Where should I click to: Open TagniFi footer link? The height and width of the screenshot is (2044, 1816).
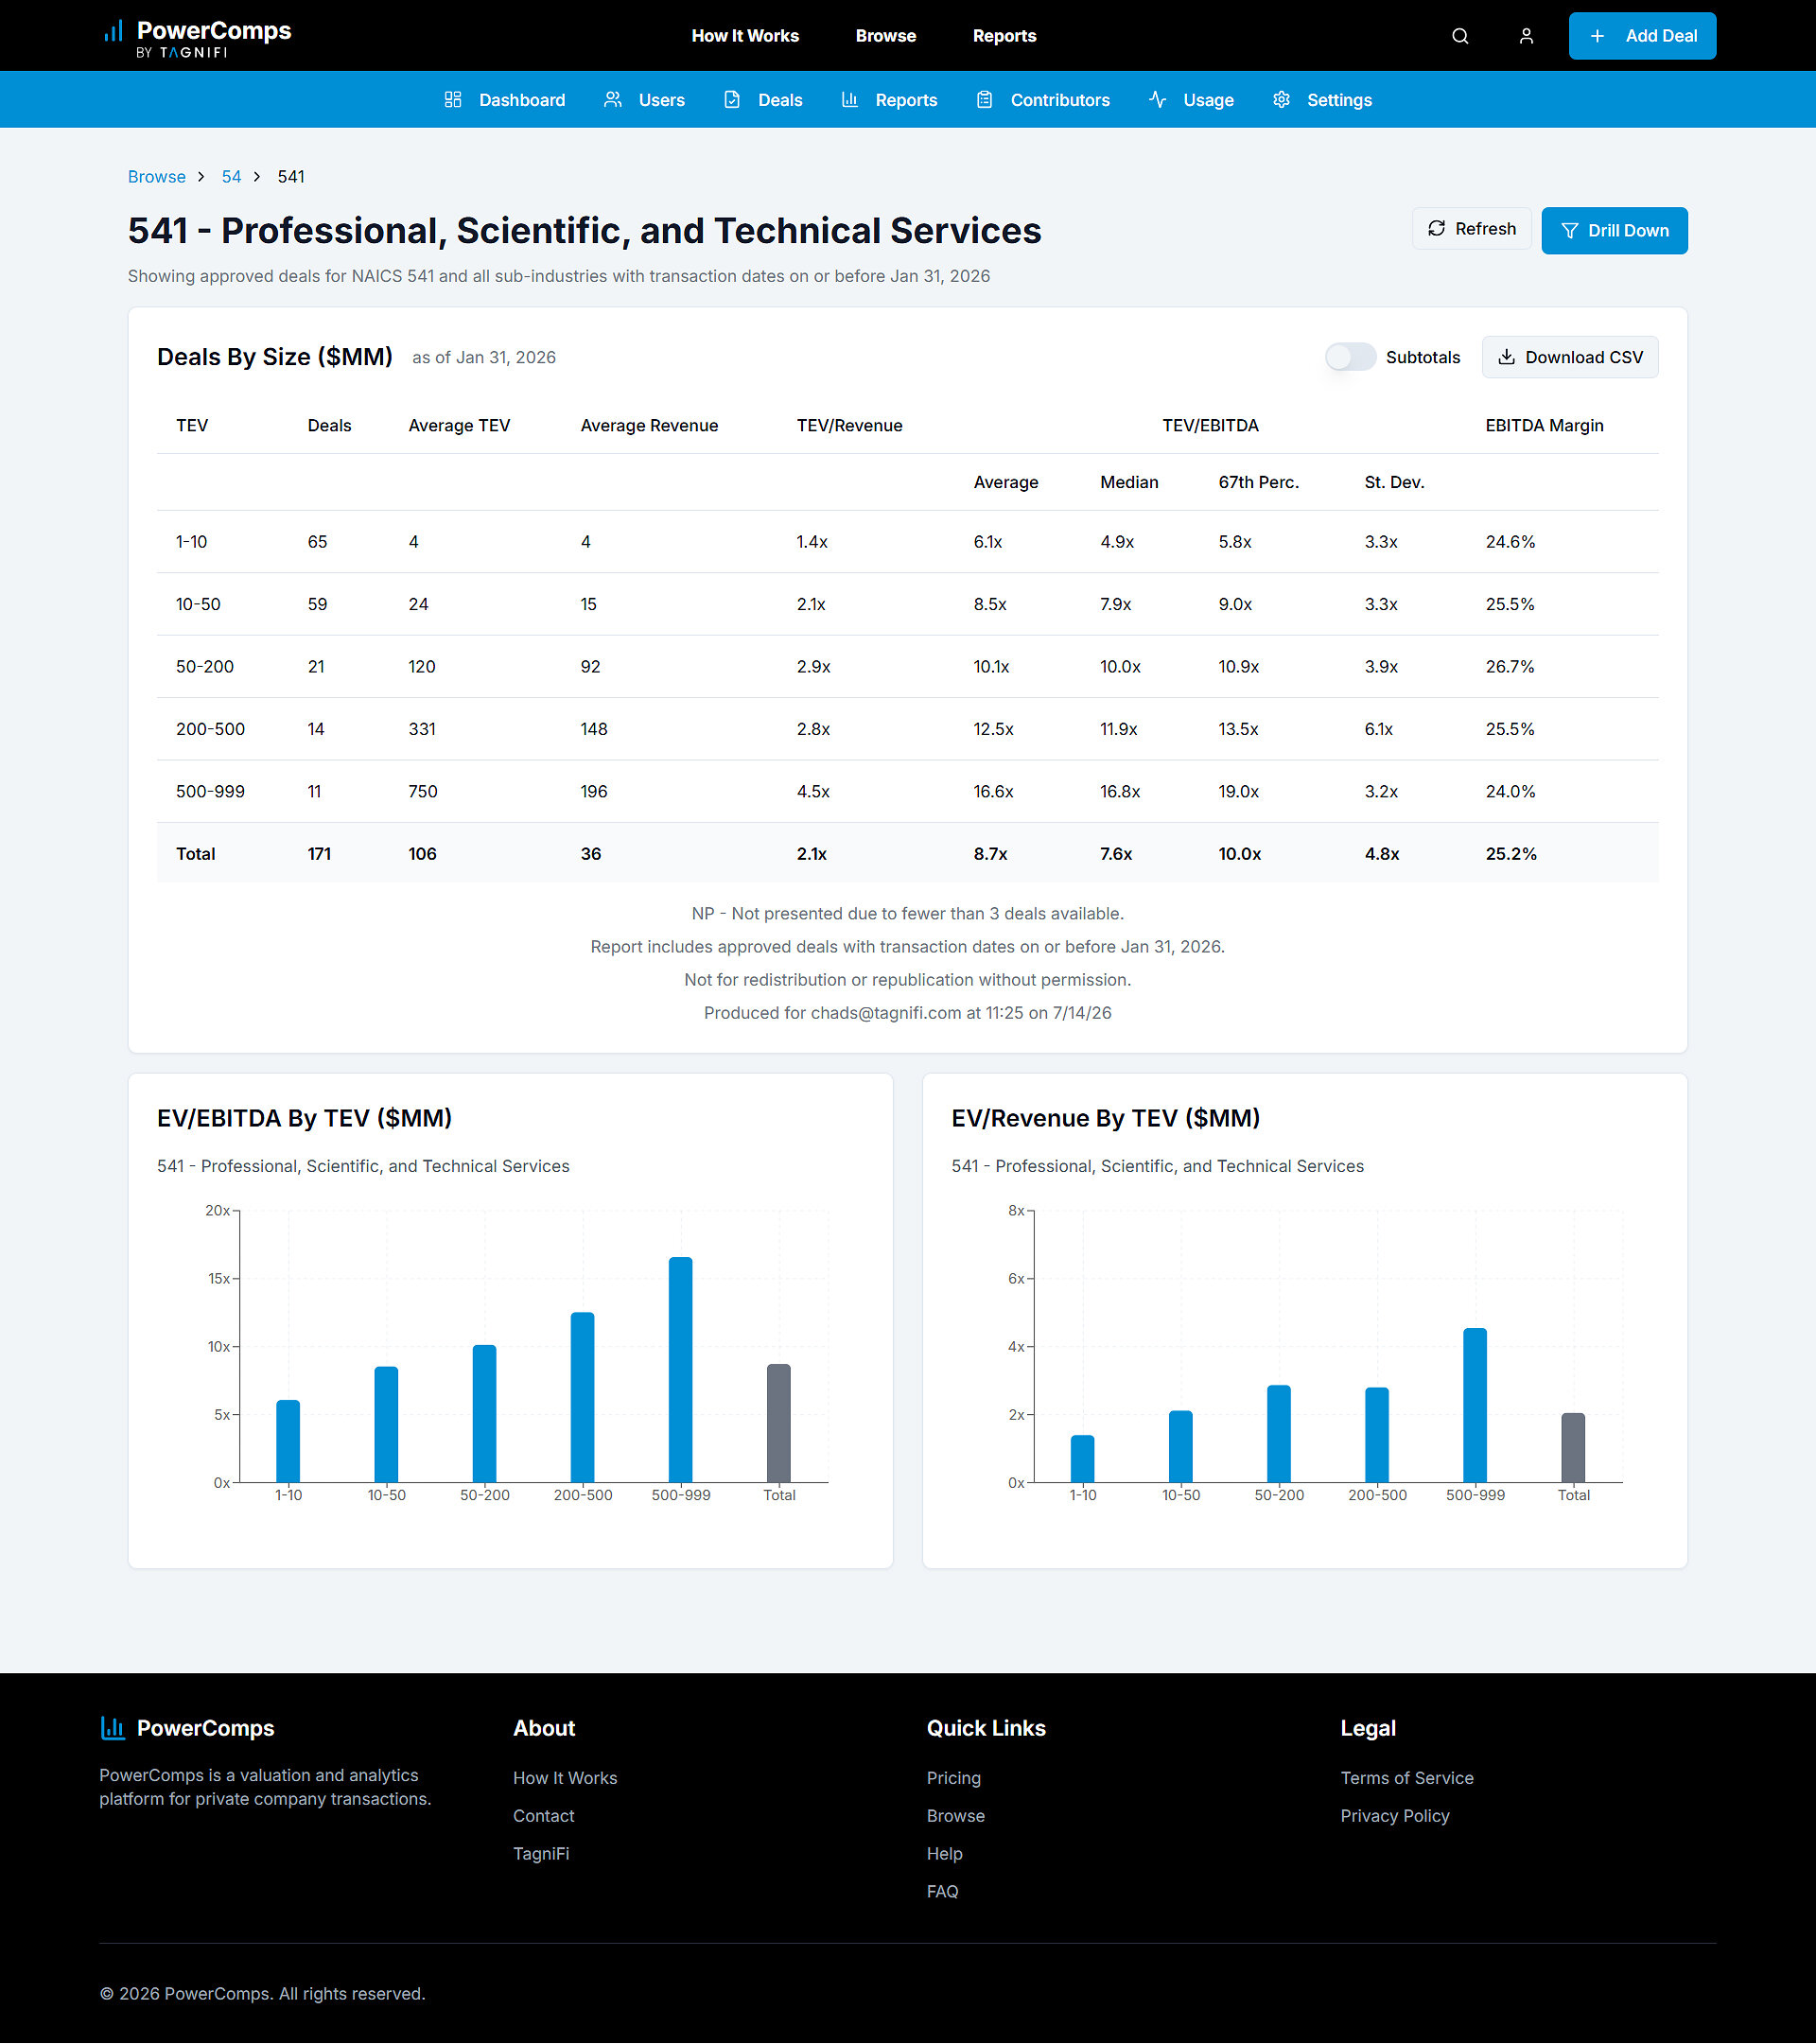(541, 1854)
